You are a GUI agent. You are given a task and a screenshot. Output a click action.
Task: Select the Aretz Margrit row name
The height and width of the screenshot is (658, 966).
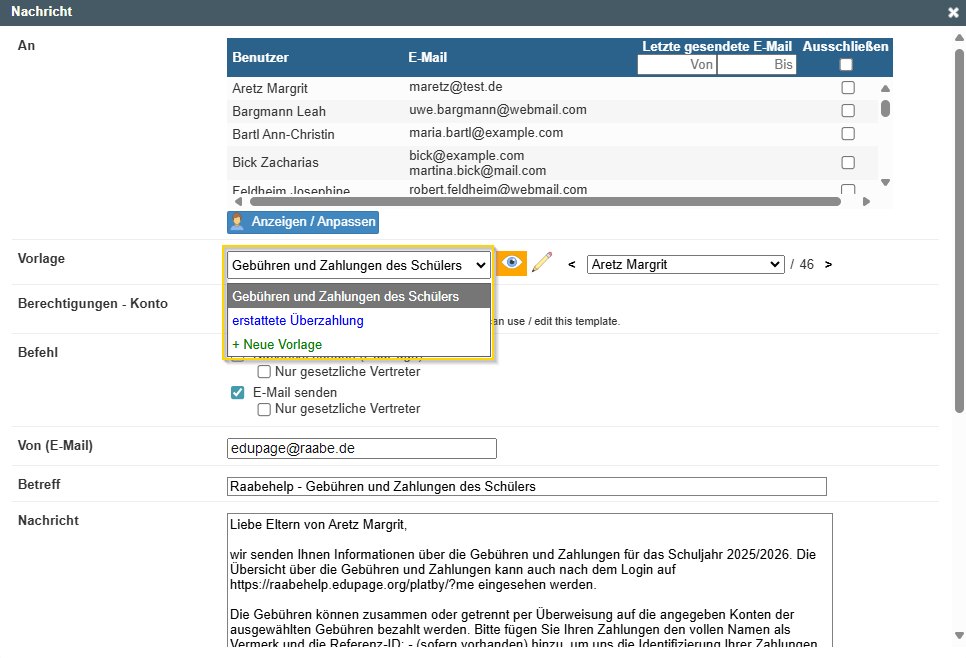[270, 88]
